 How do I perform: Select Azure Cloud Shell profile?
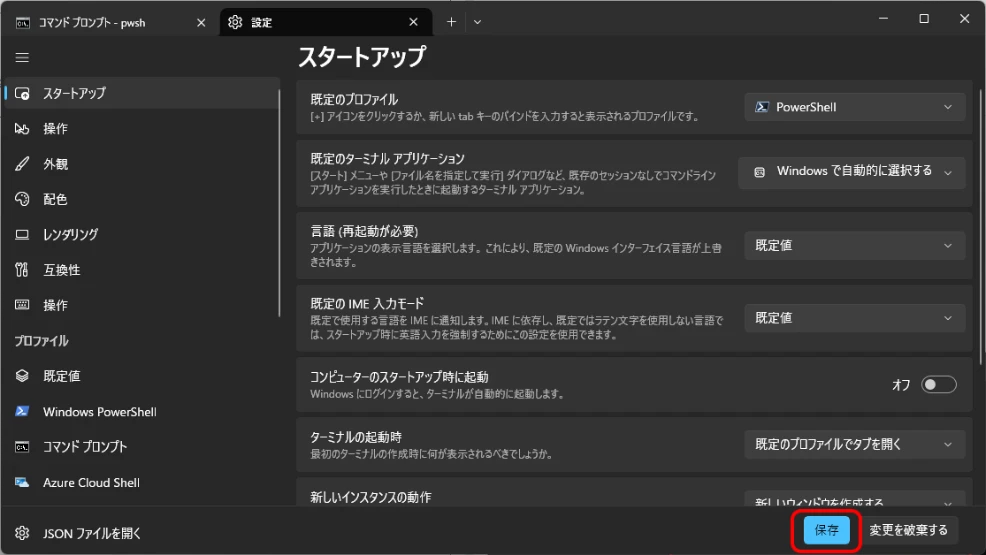coord(91,482)
